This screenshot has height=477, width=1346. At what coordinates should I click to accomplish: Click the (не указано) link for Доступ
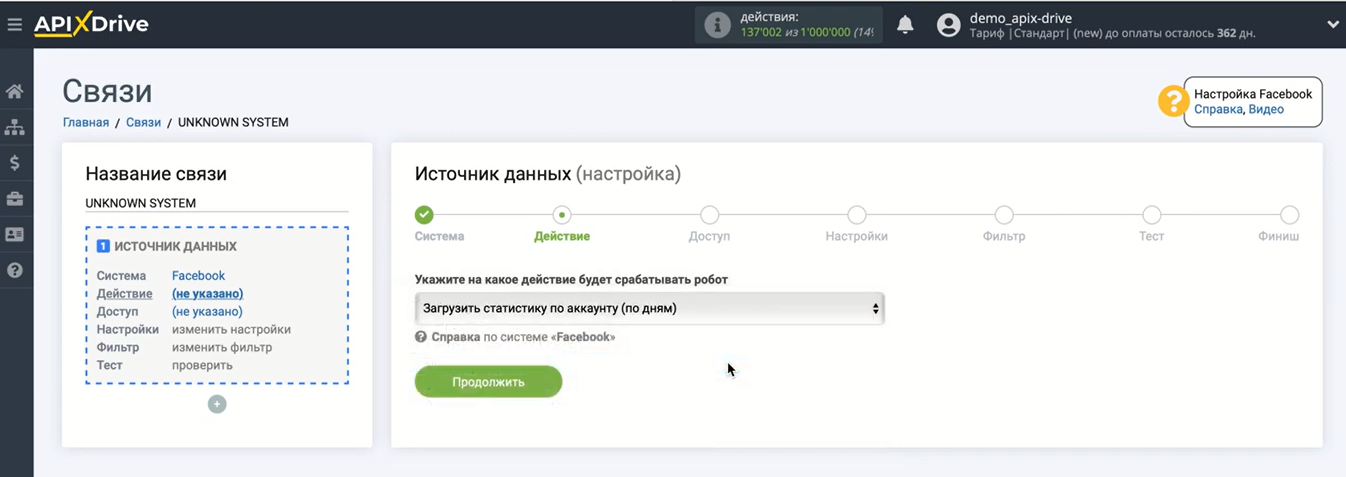pos(208,312)
